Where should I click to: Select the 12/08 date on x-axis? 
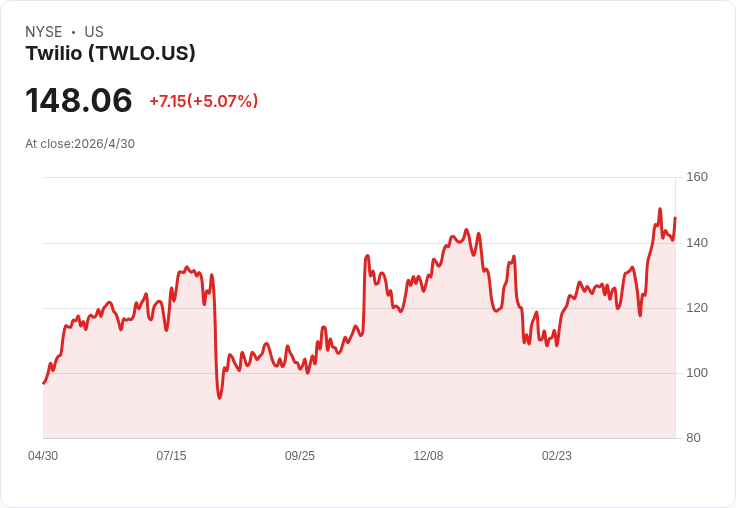[429, 456]
